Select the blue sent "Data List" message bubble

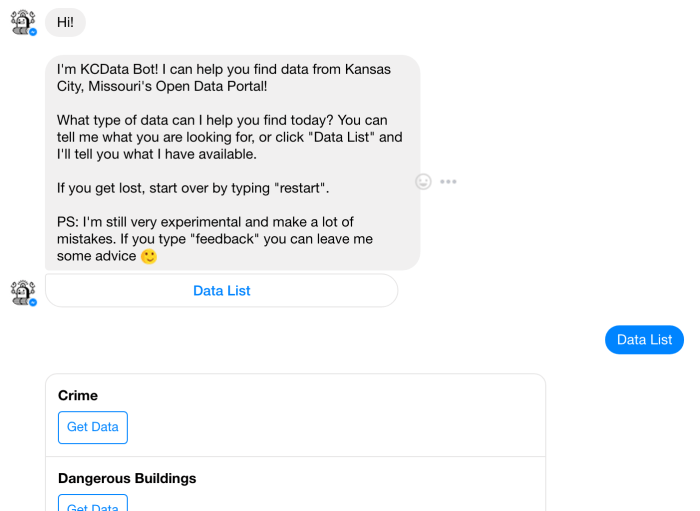[644, 340]
